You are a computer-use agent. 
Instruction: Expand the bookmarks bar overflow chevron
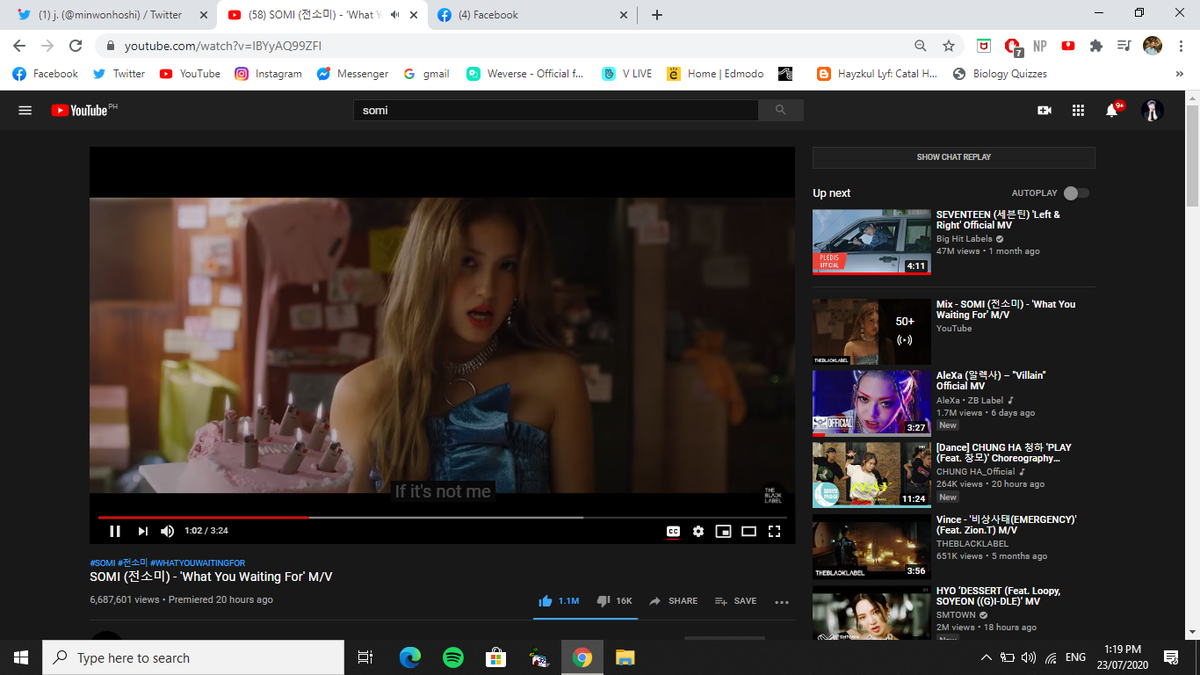click(x=1179, y=74)
